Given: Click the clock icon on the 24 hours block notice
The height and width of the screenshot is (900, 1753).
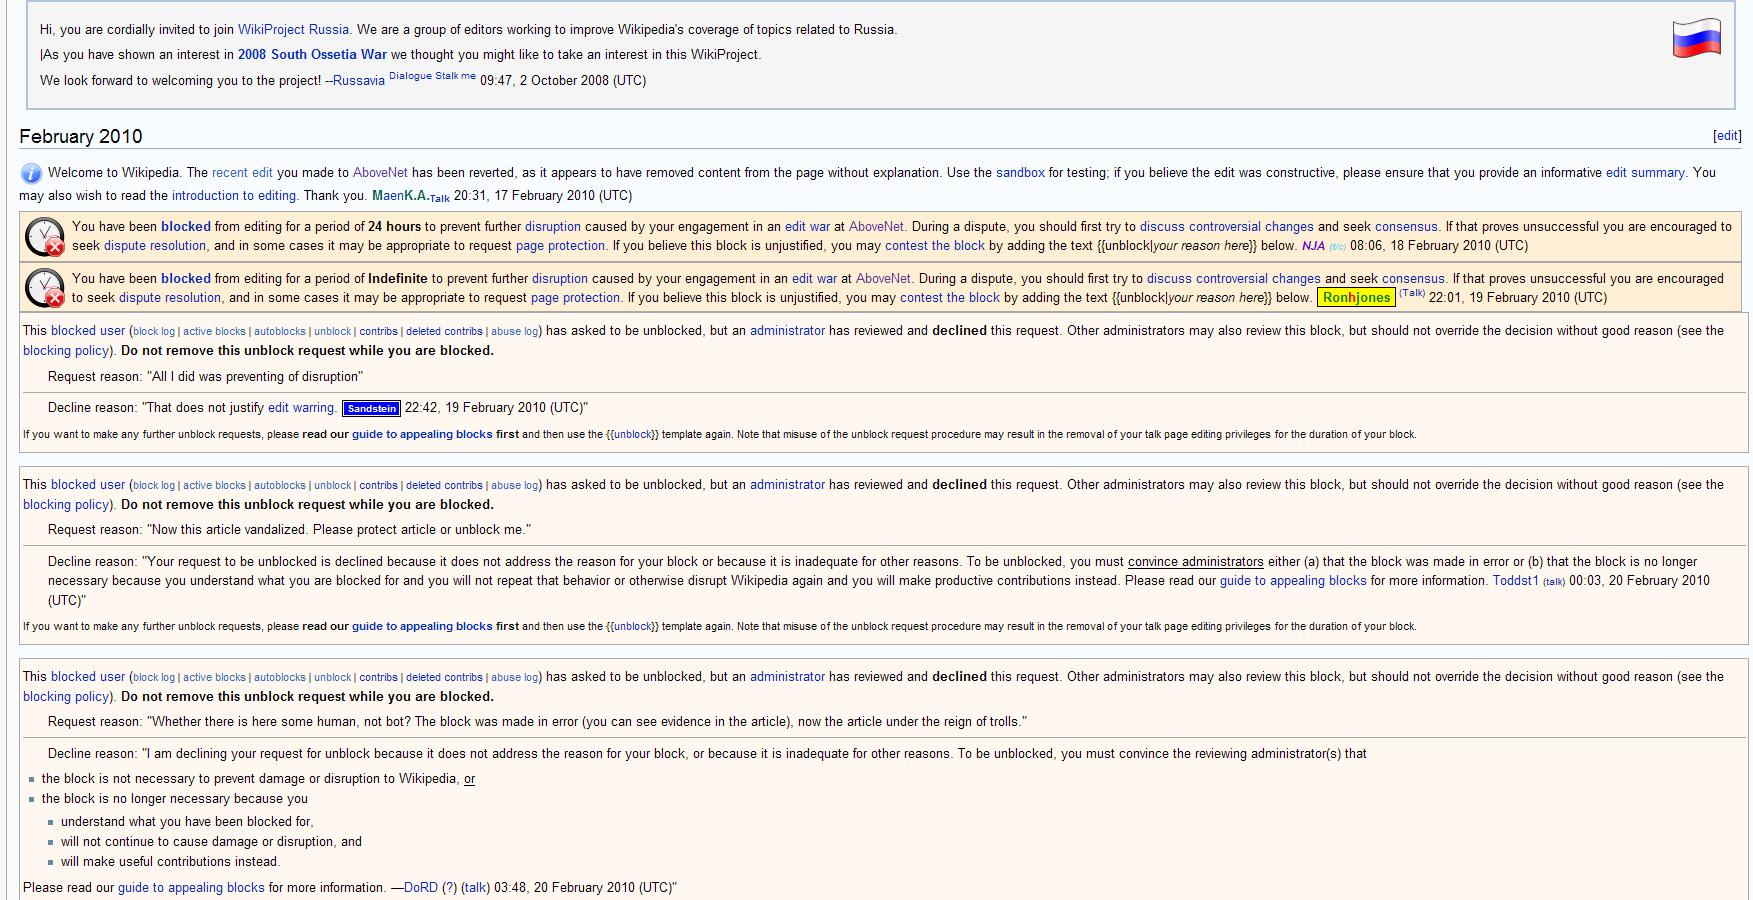Looking at the screenshot, I should pos(45,236).
